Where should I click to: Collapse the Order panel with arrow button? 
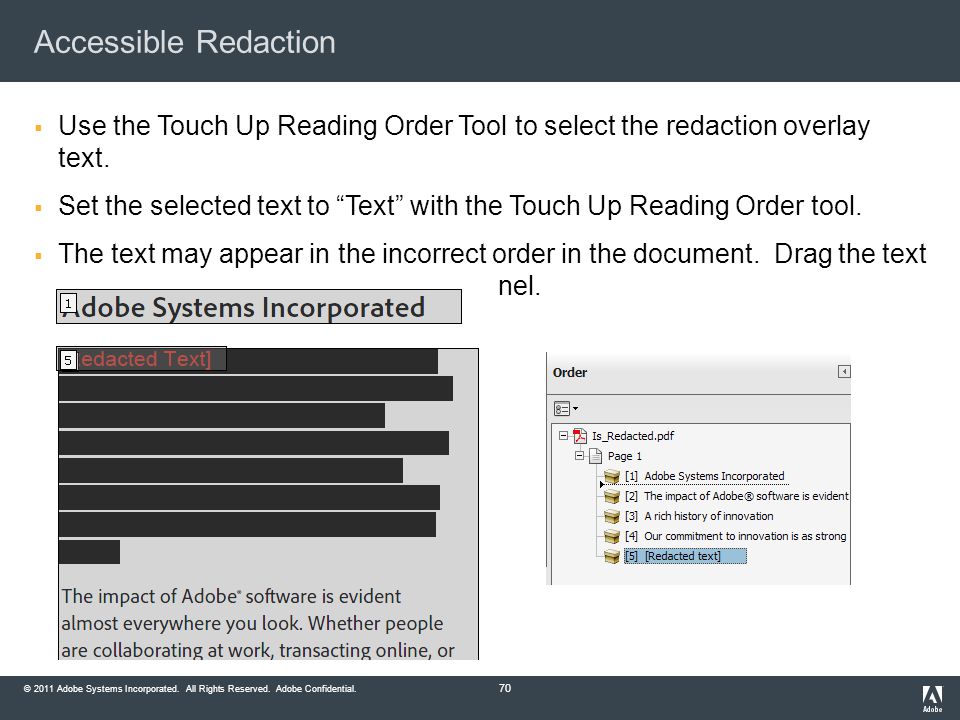[844, 372]
